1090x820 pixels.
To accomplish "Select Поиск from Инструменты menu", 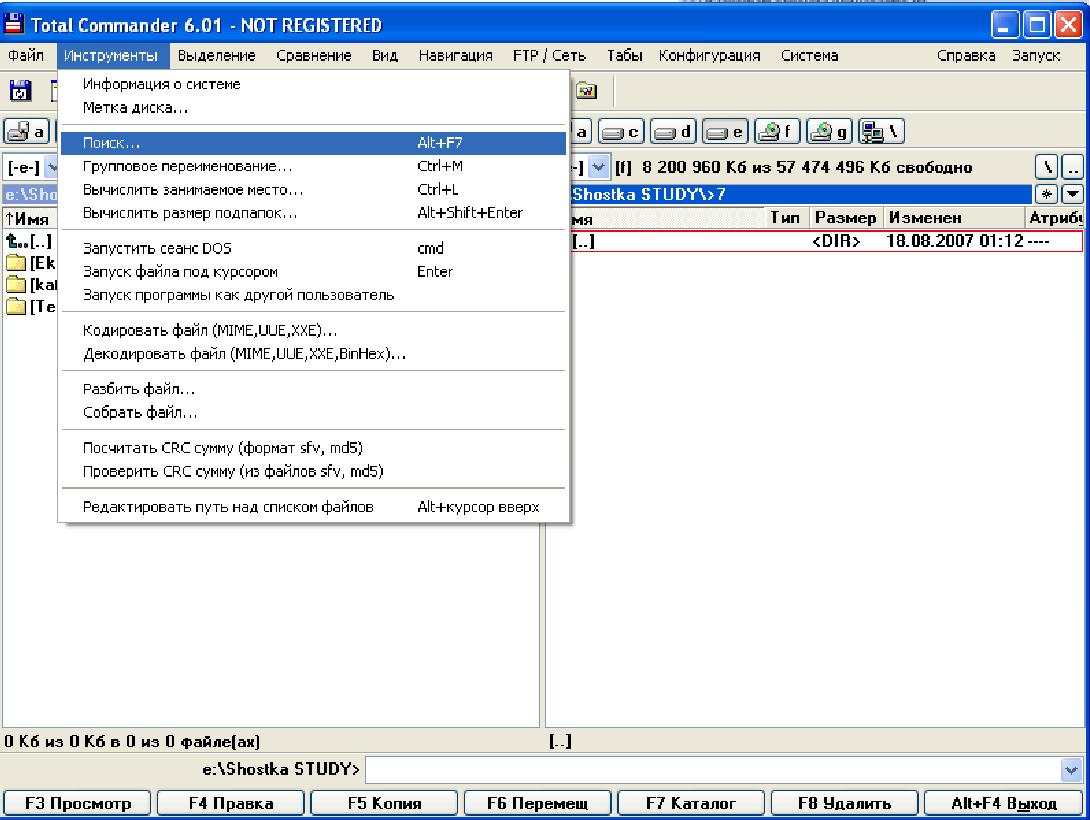I will point(314,143).
